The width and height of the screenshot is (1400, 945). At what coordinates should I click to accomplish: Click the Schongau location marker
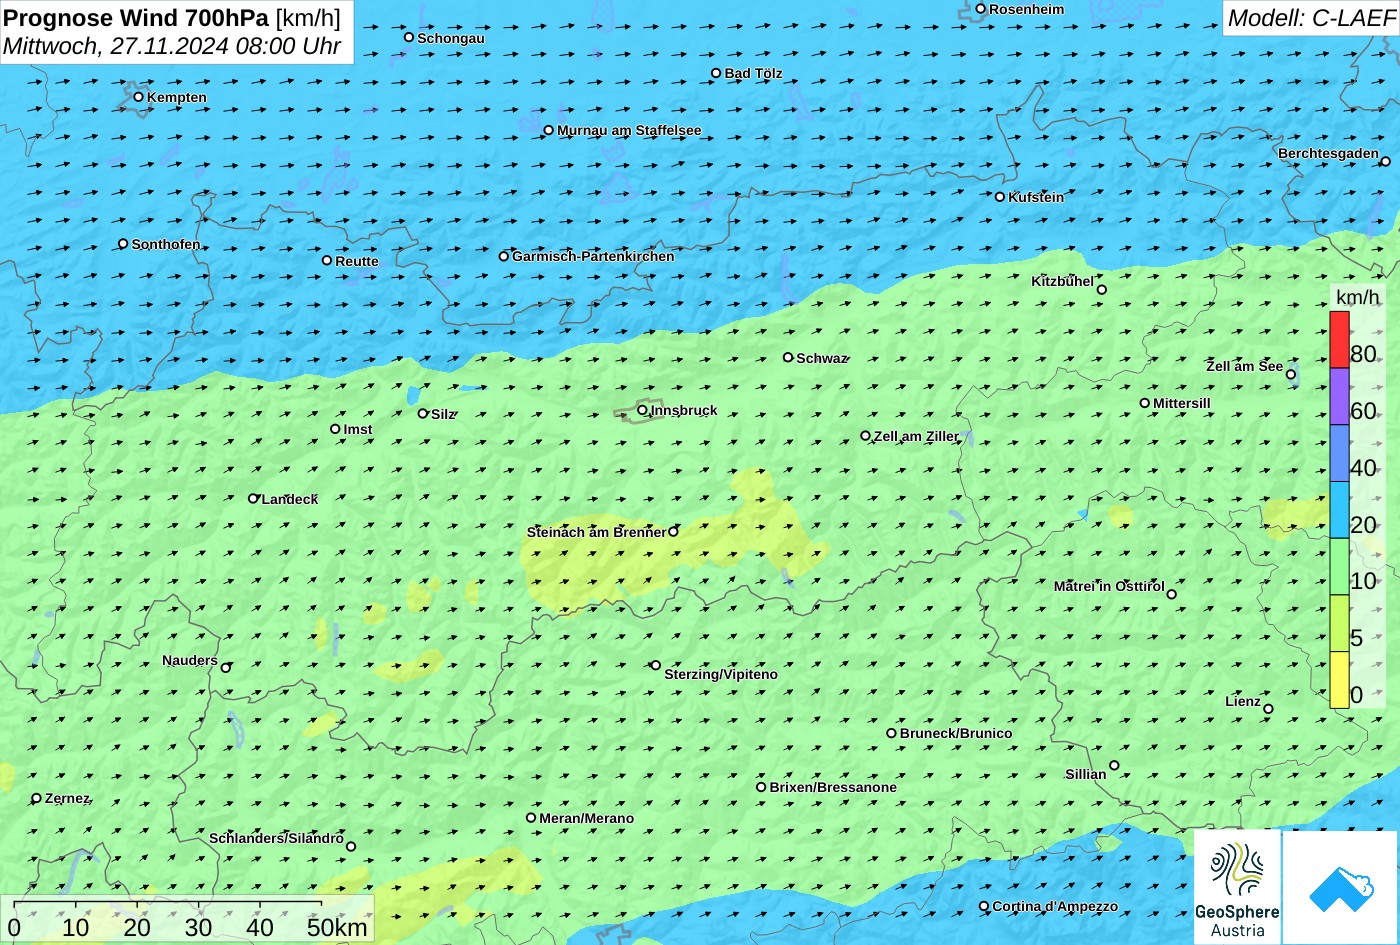point(408,37)
